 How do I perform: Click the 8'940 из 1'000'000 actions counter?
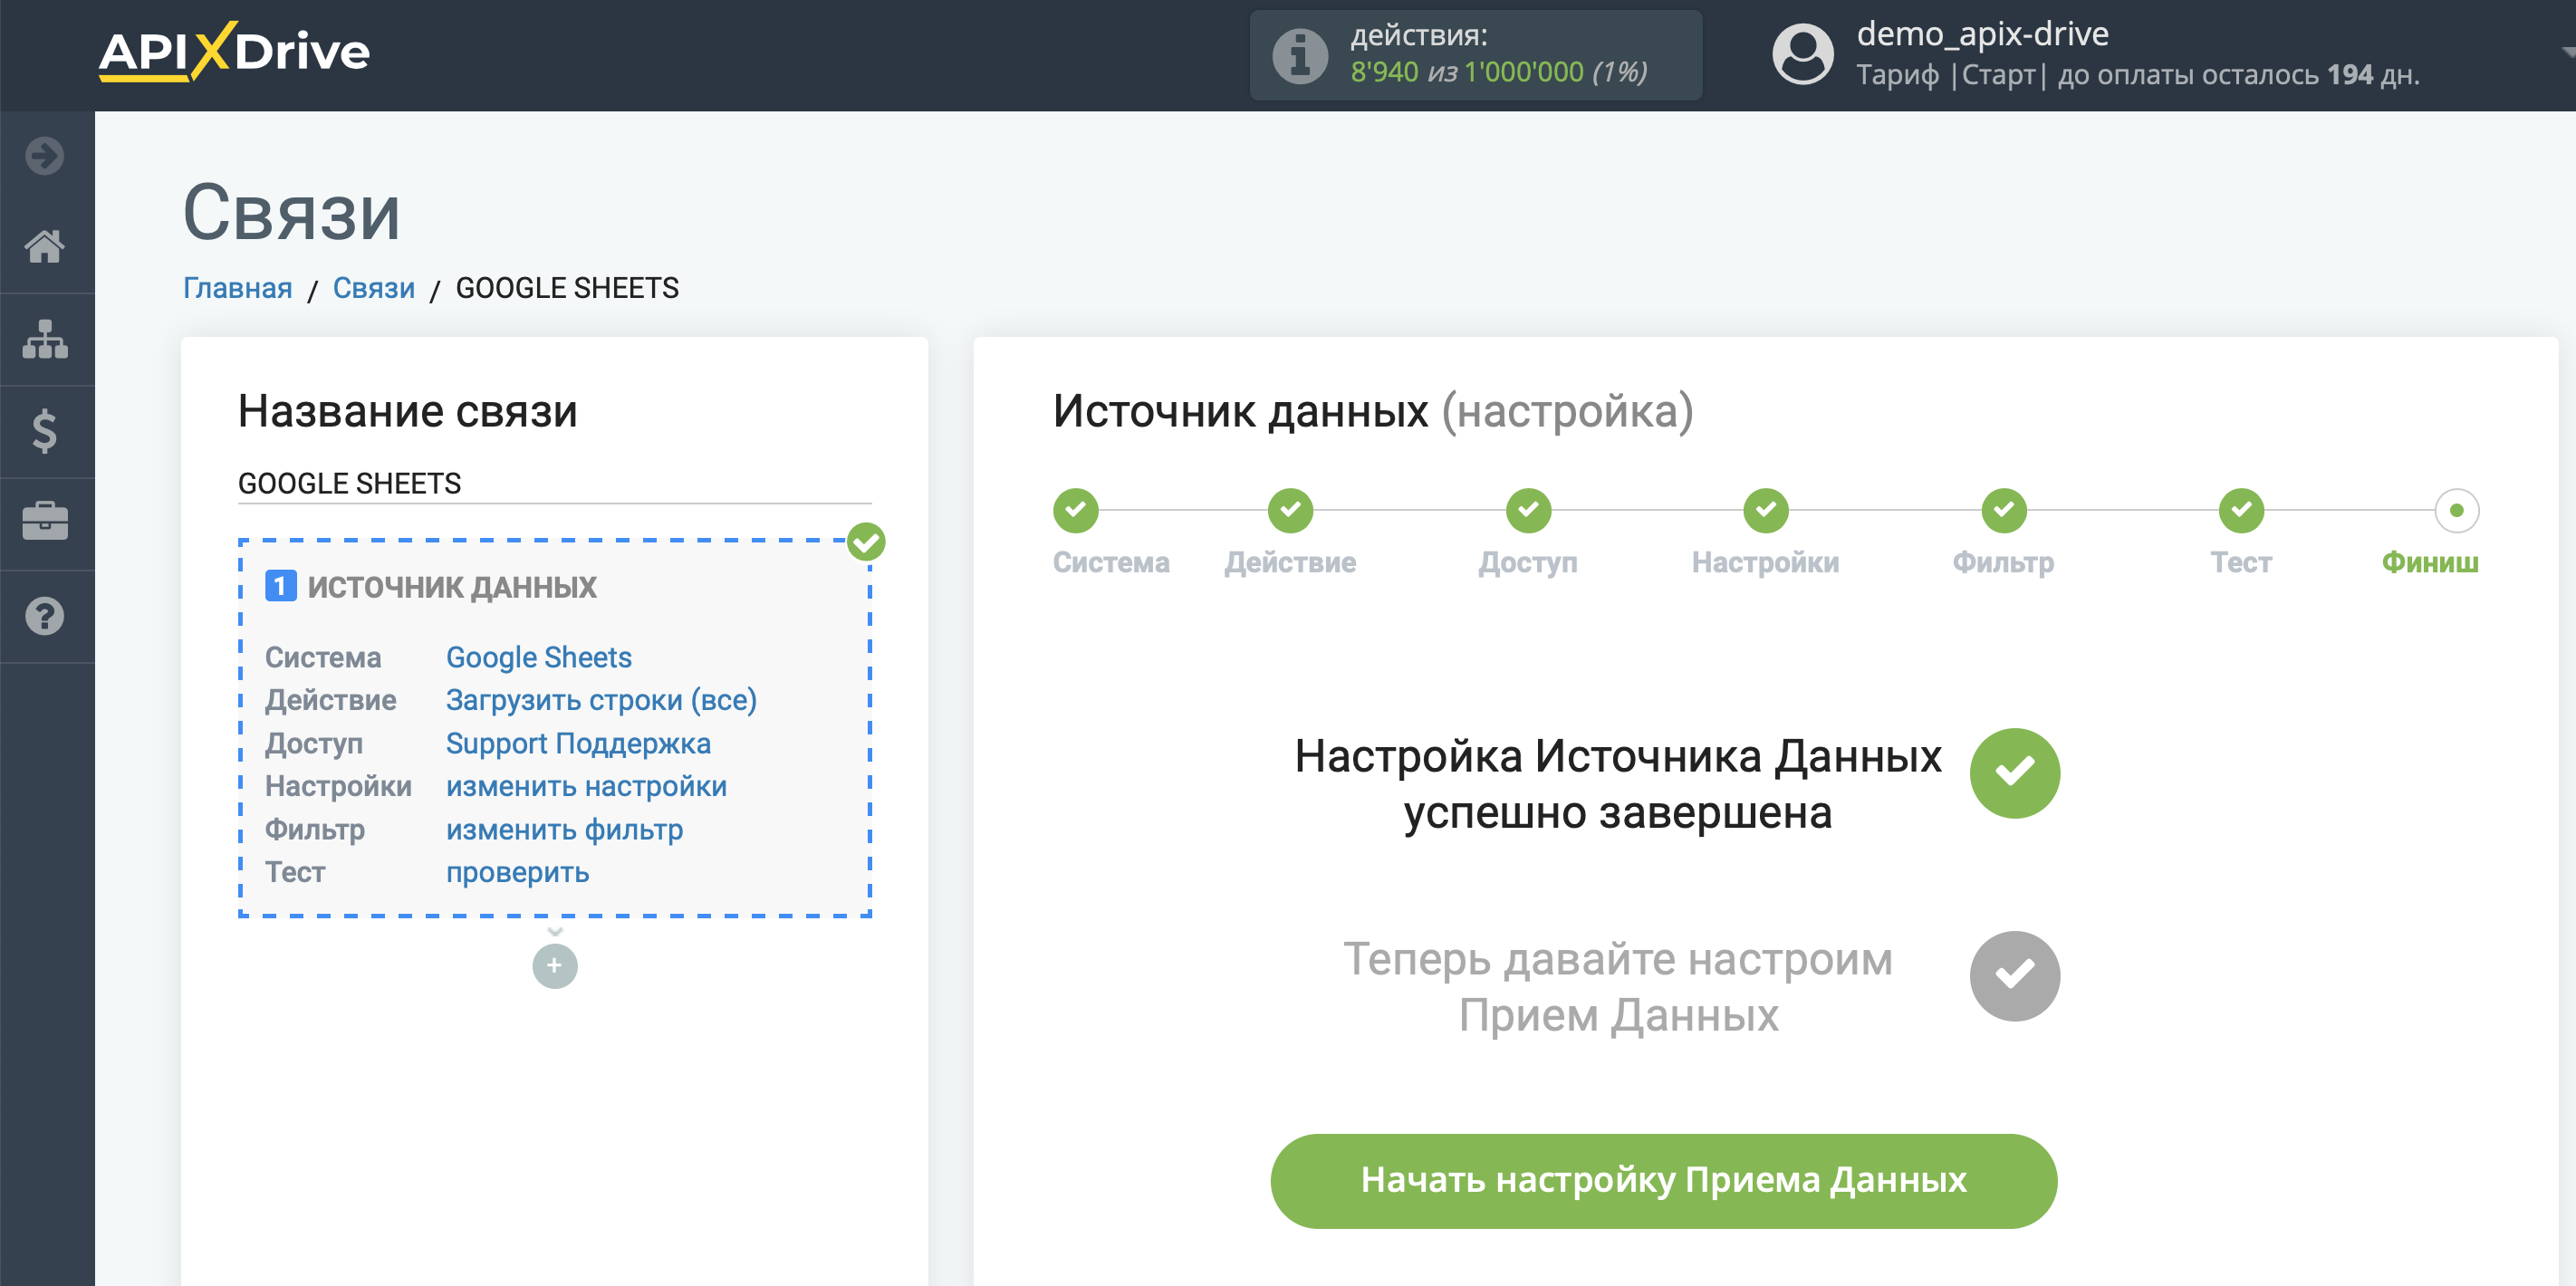(x=1498, y=72)
